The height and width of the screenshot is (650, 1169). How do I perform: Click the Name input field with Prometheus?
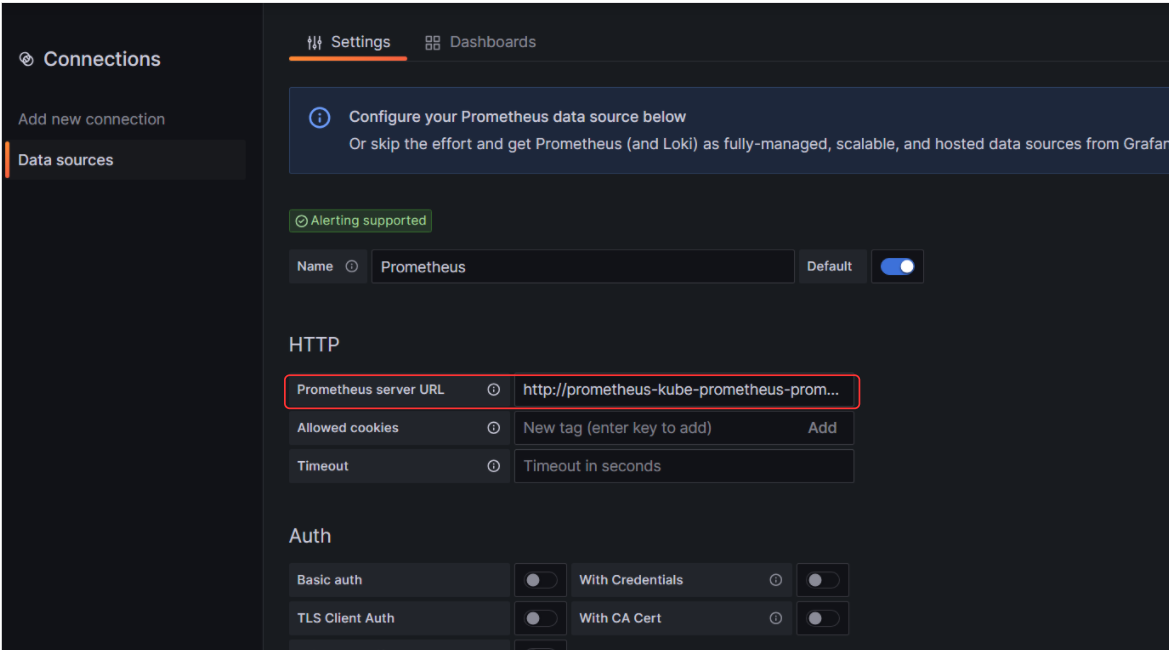pos(582,267)
